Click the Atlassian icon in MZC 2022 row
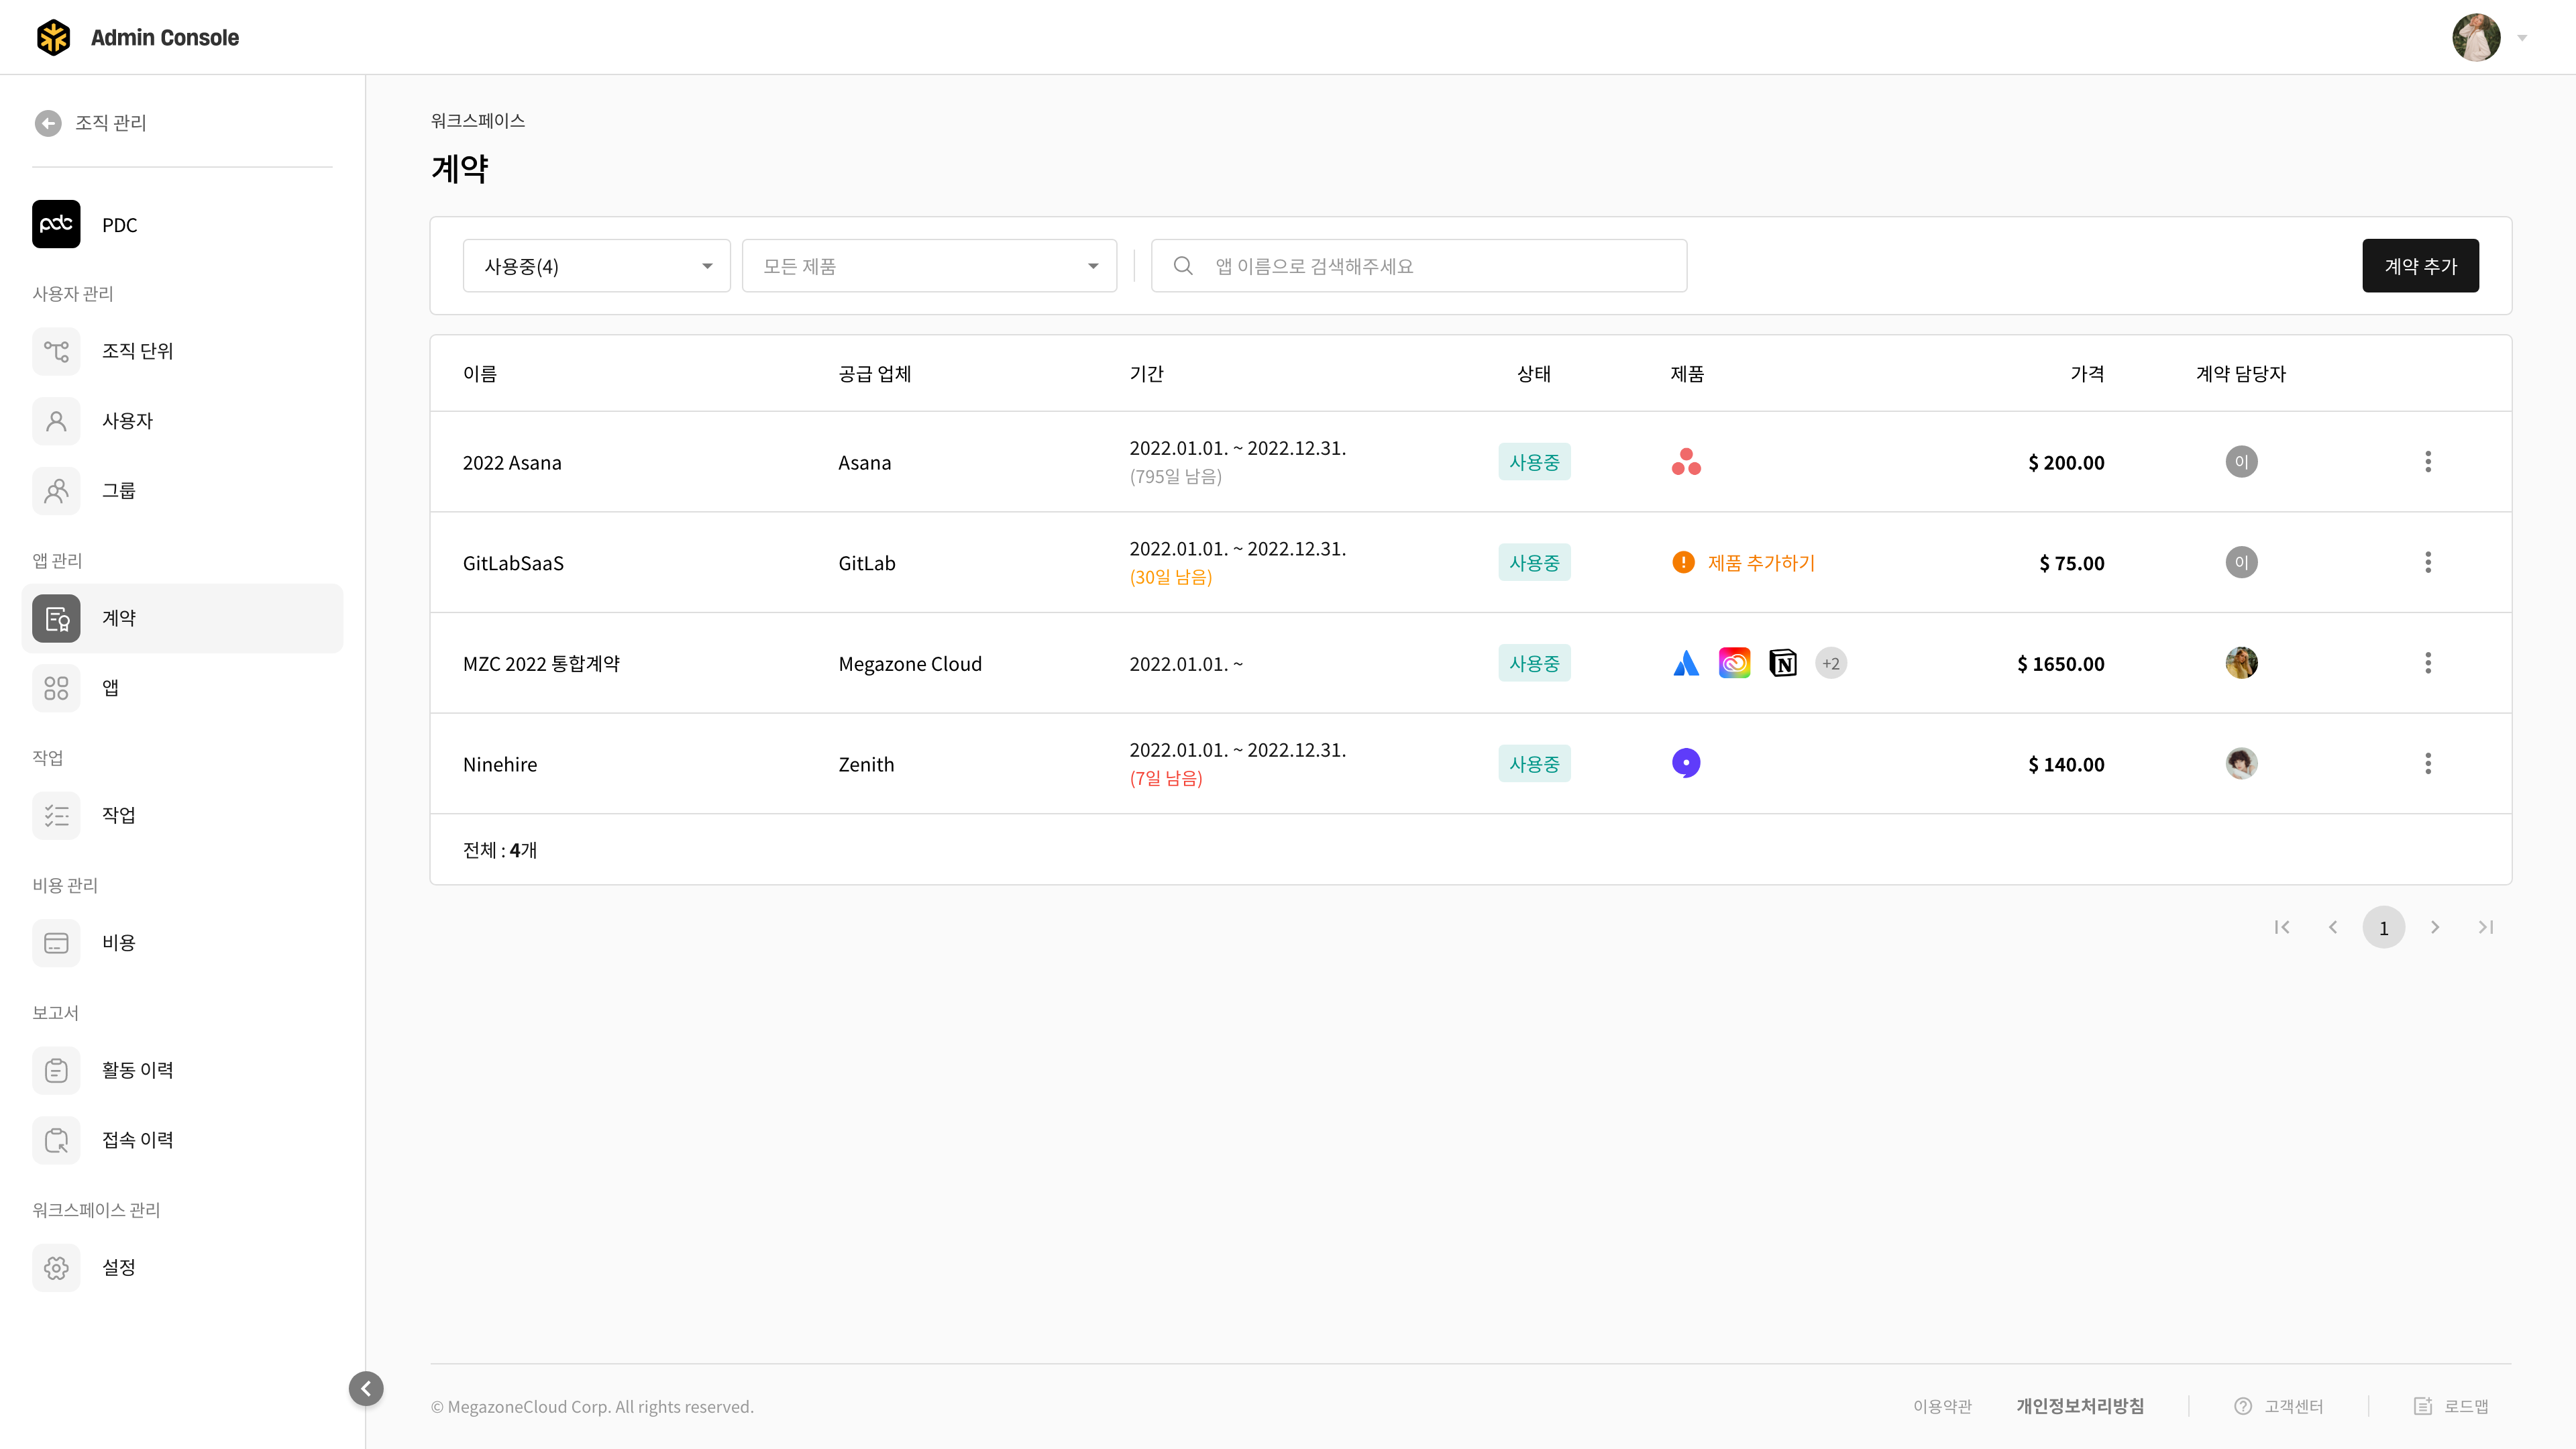The image size is (2576, 1449). tap(1686, 663)
